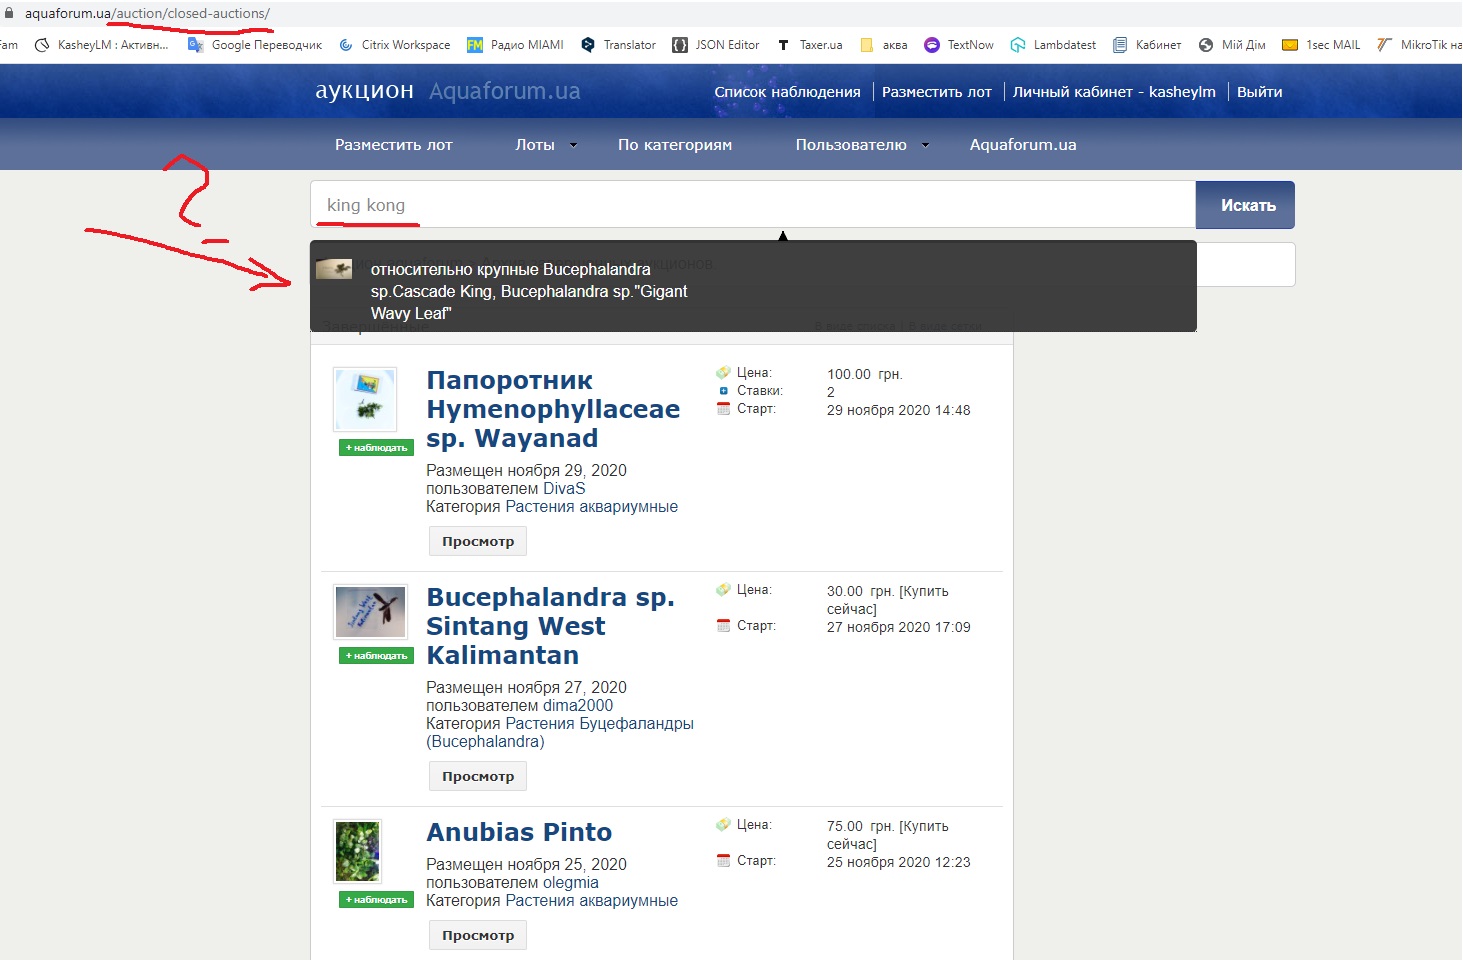Toggle watch on Папоротник Hymenophyllaceae lot
This screenshot has width=1463, height=960.
point(376,448)
